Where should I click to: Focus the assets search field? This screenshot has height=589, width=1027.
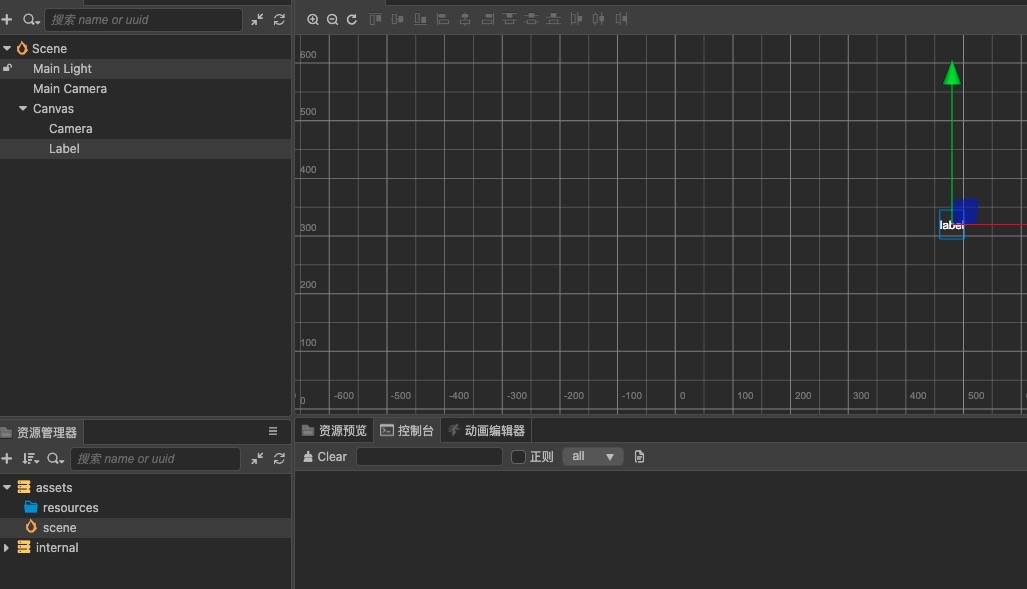pos(155,459)
